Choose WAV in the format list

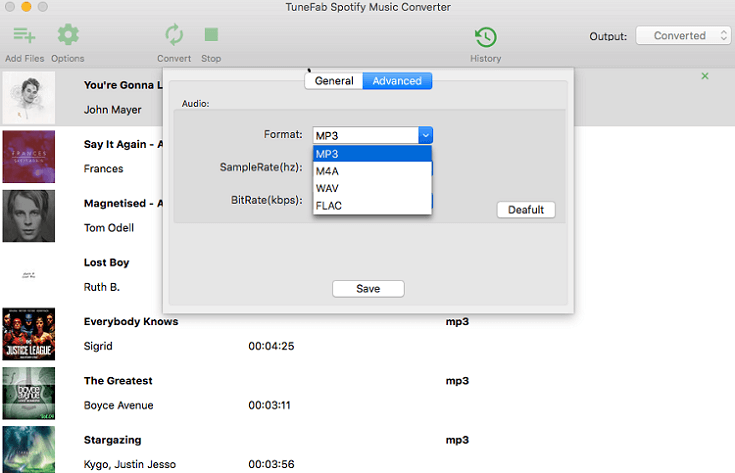pos(372,188)
